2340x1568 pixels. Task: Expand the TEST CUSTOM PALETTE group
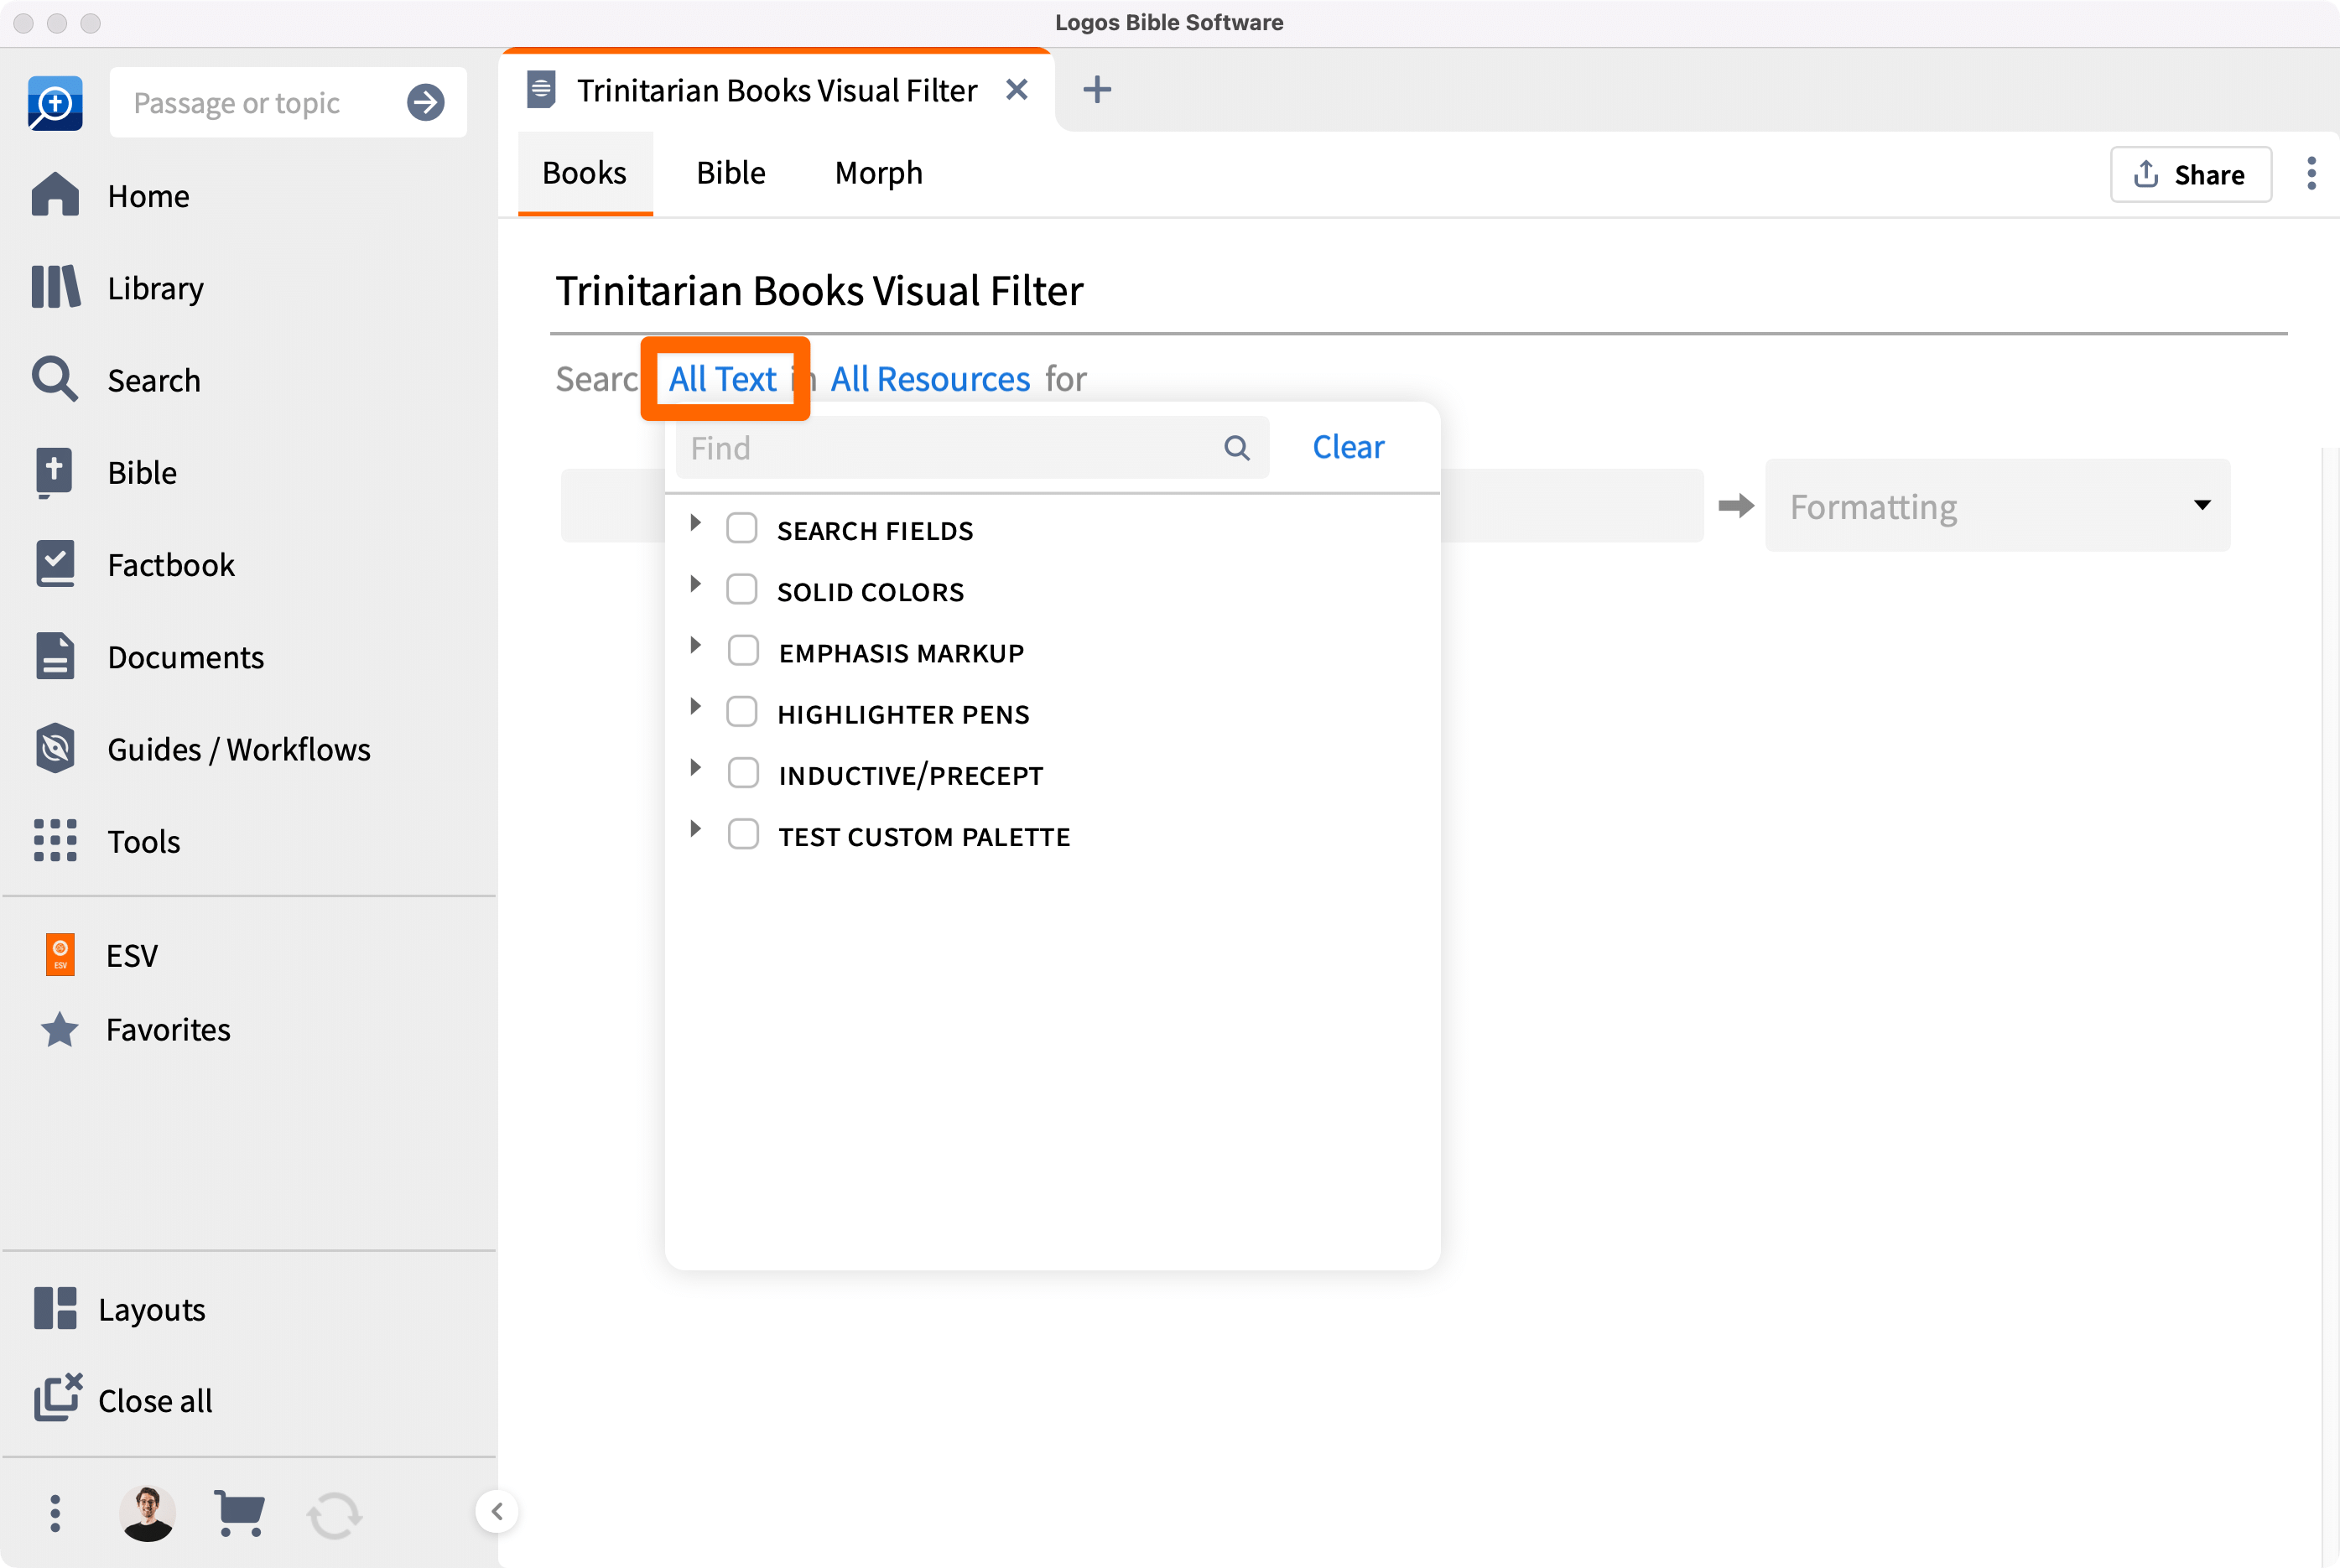[x=695, y=828]
